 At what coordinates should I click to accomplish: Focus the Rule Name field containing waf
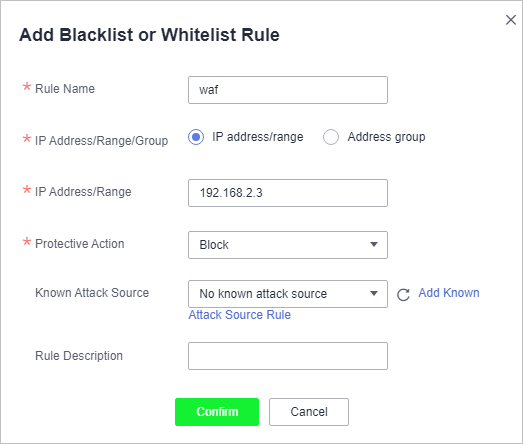click(288, 90)
